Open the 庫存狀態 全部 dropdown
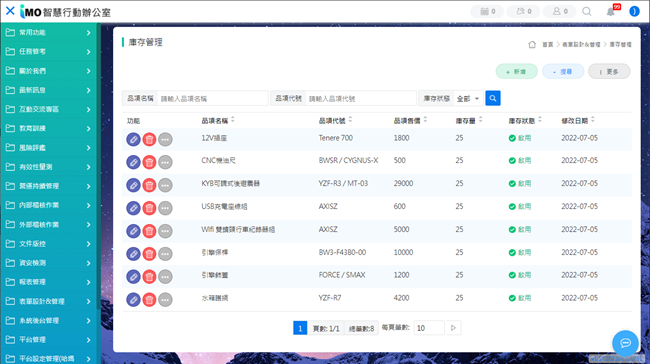 [x=468, y=99]
